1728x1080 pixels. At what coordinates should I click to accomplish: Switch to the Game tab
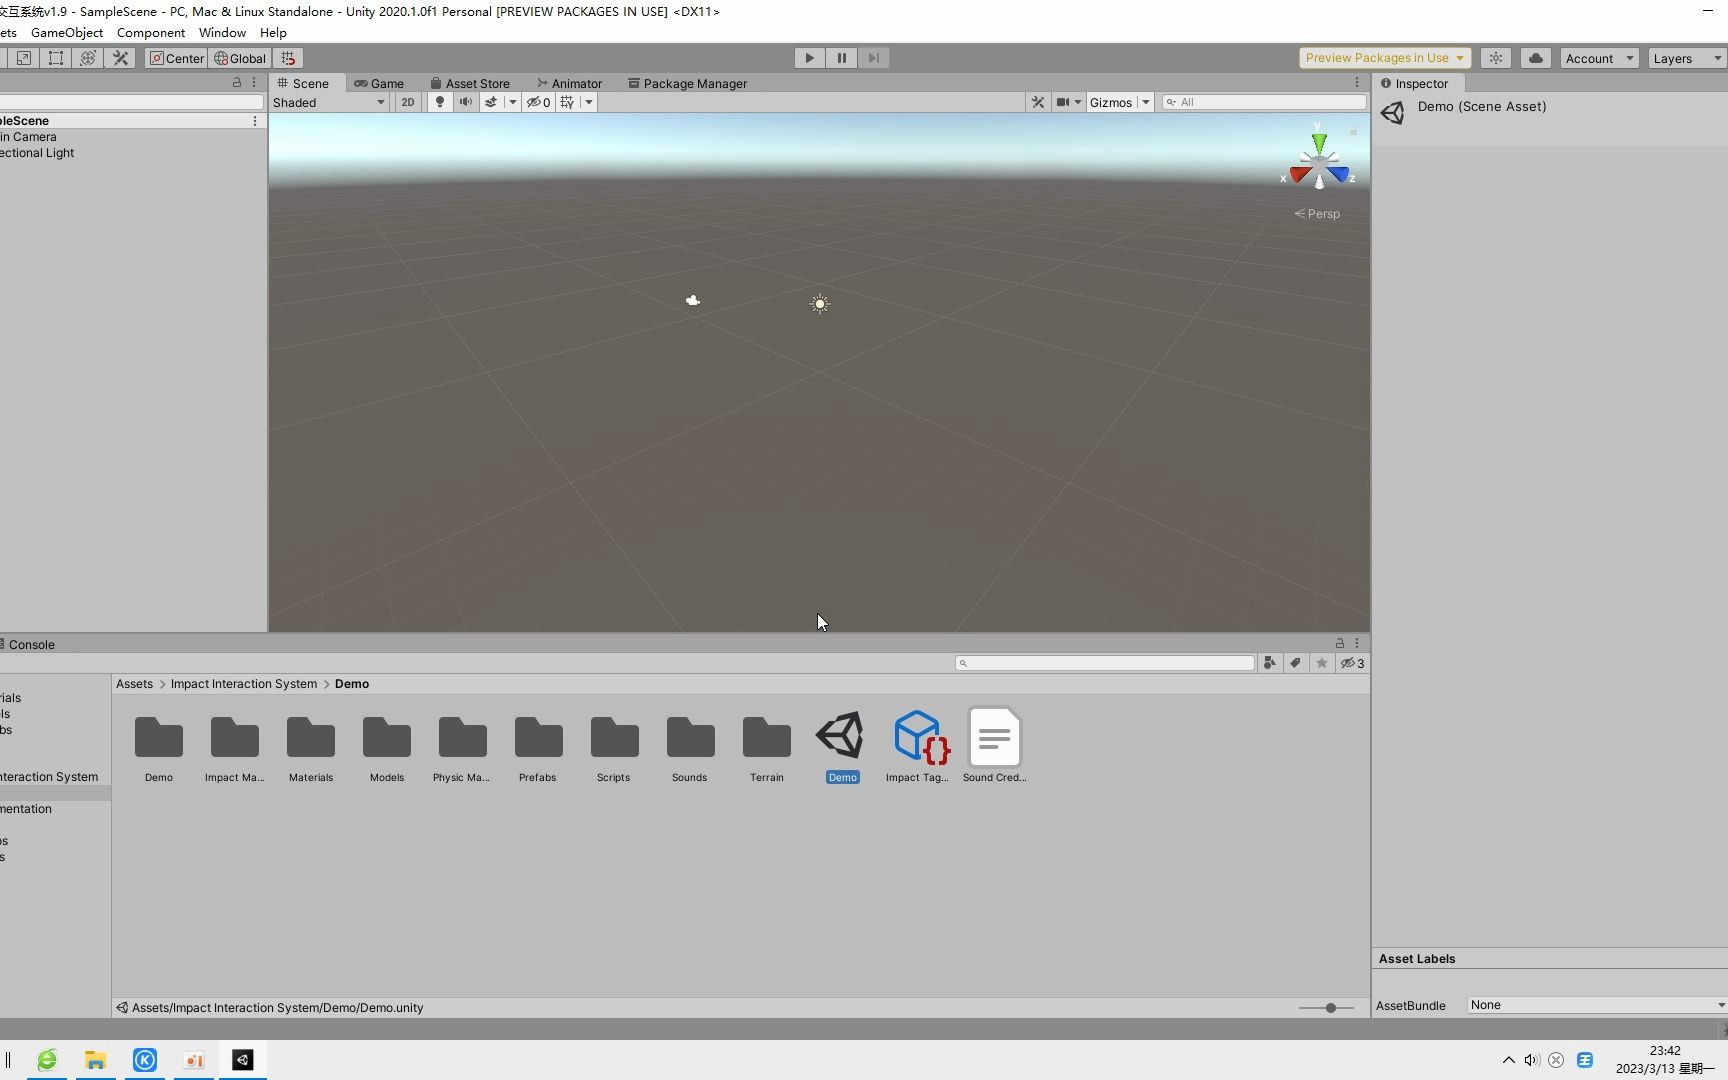[x=380, y=83]
